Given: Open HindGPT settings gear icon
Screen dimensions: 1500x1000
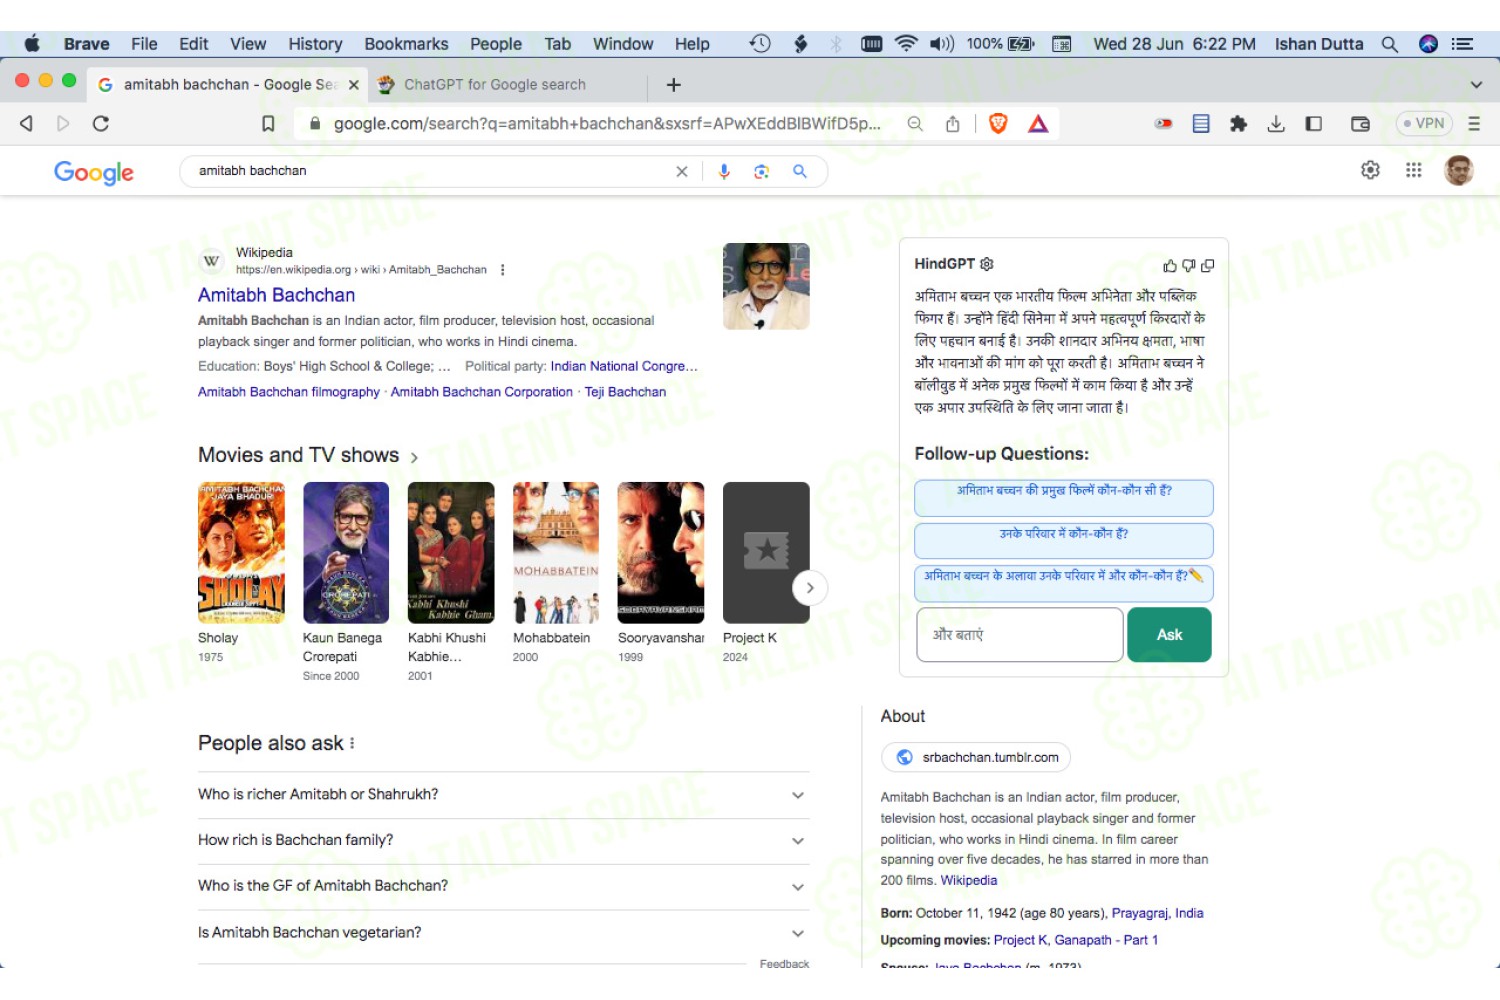Looking at the screenshot, I should [x=987, y=264].
